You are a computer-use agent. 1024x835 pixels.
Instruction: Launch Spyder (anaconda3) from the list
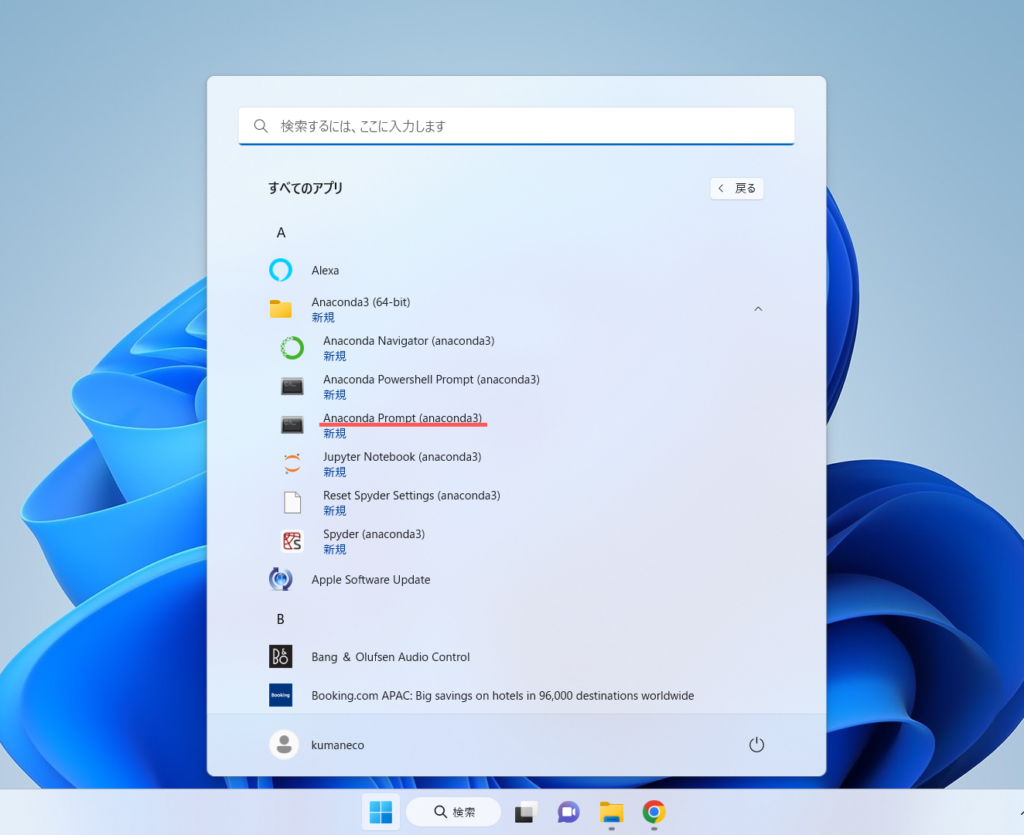click(374, 534)
